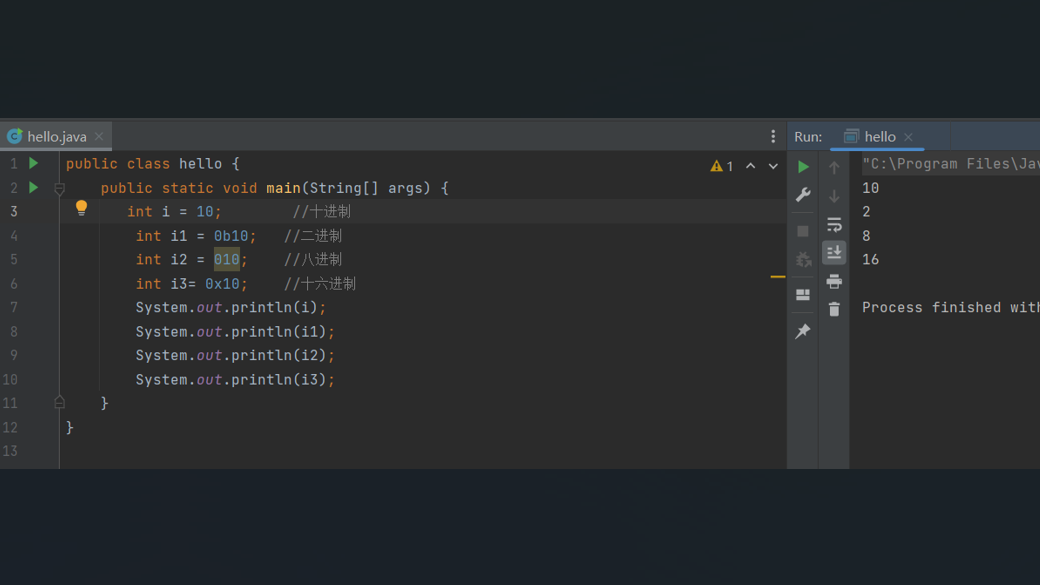This screenshot has width=1040, height=585.
Task: Toggle scroll to end of console
Action: 834,253
